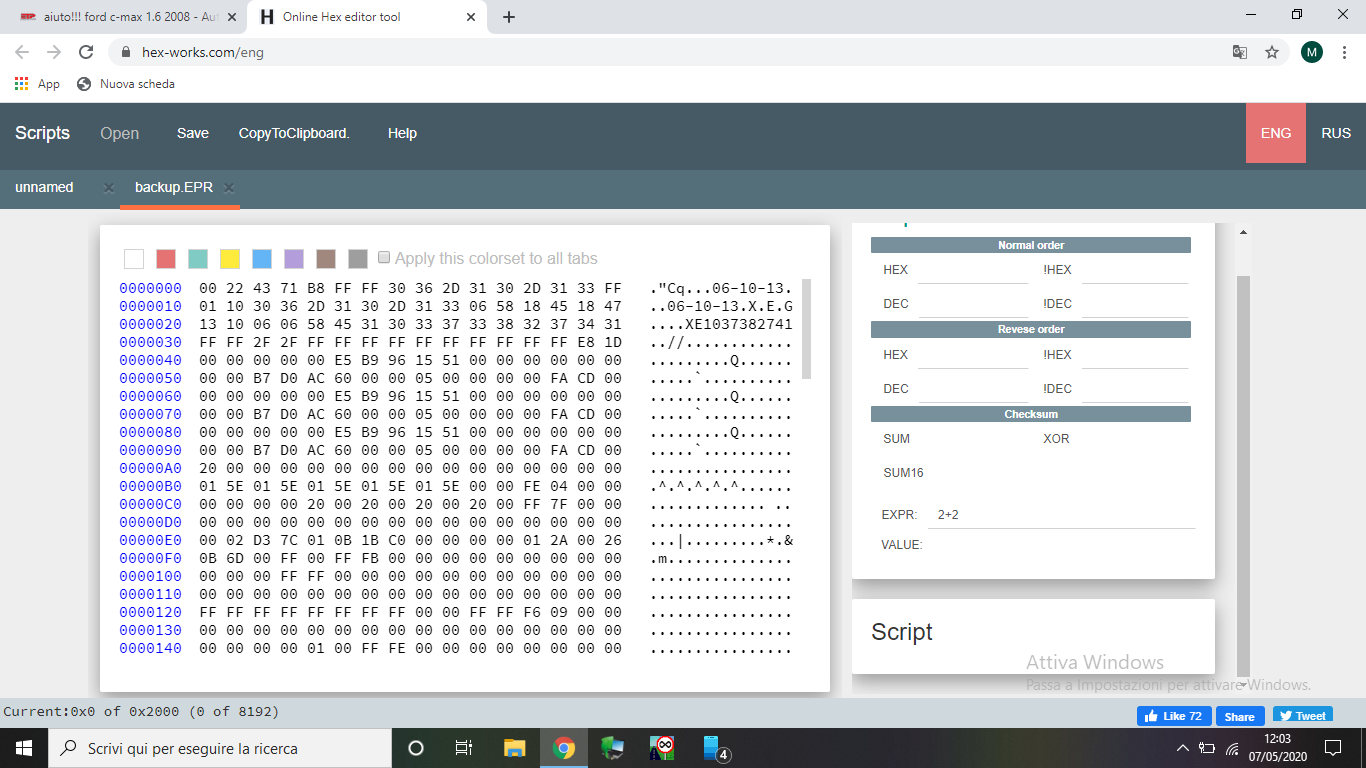
Task: Click CopyToClipboard in the header
Action: (294, 133)
